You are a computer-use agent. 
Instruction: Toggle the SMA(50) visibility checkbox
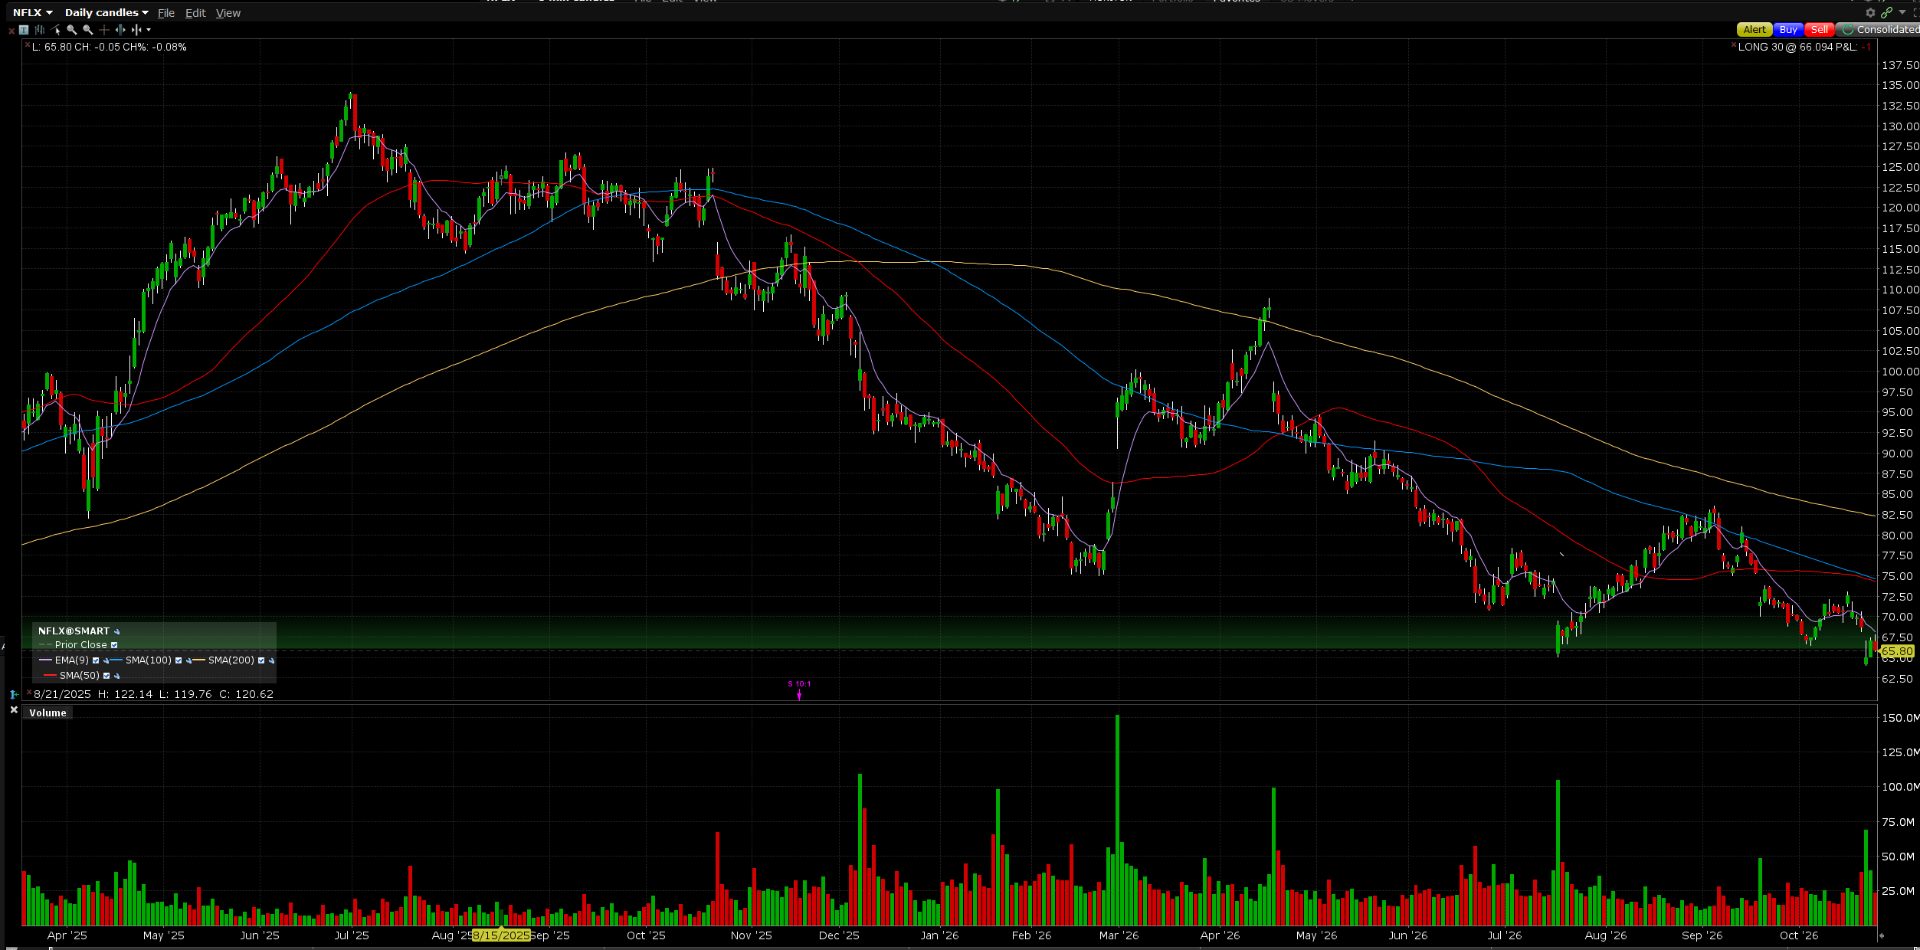point(107,676)
